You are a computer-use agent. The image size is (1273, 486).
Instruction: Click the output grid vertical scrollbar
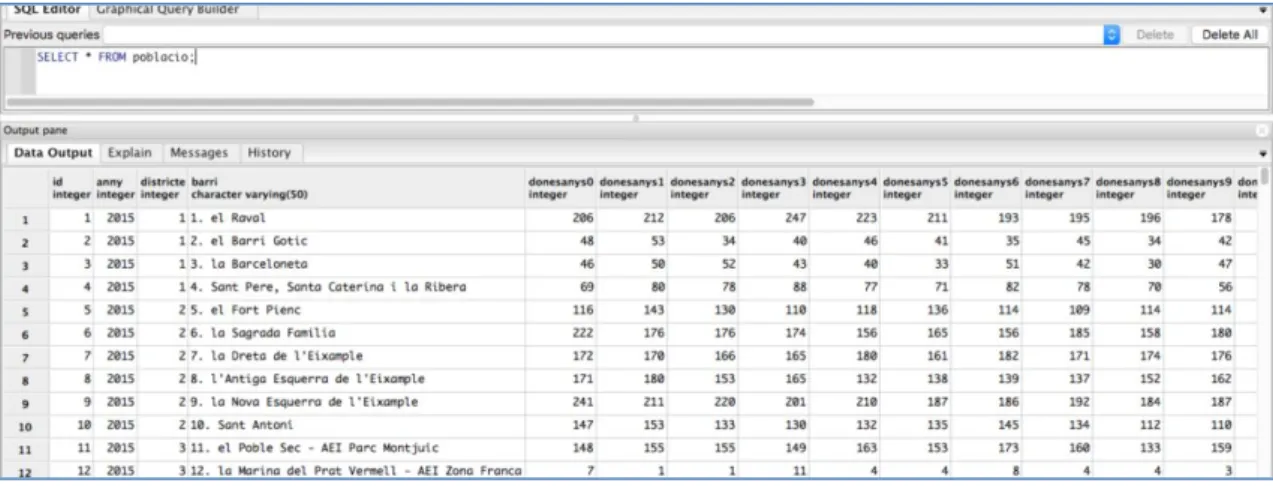[1265, 320]
